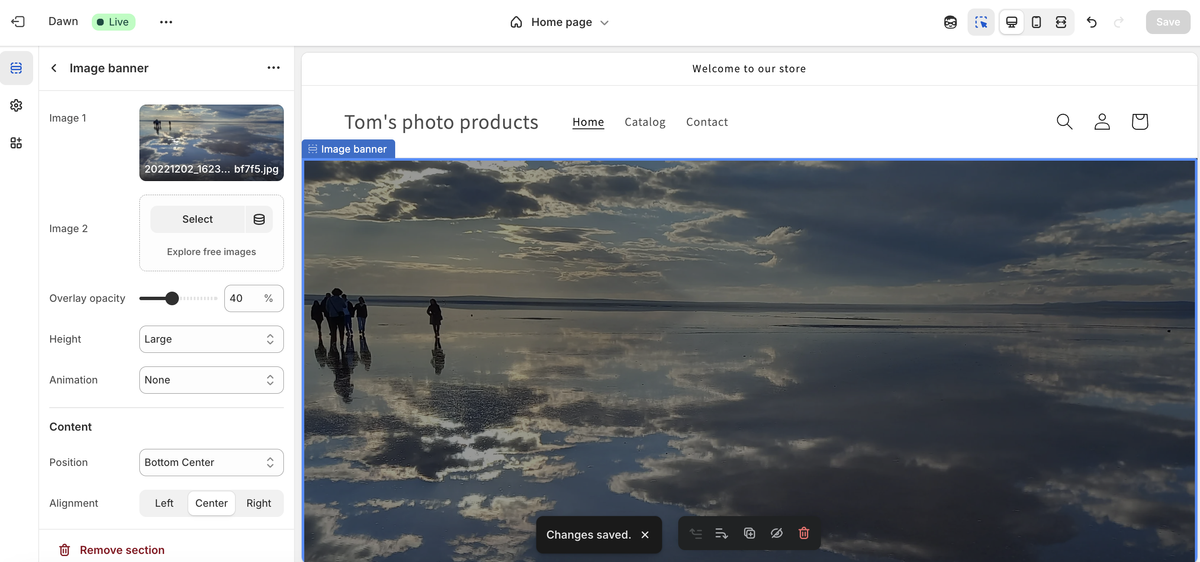
Task: Click the undo arrow in the top bar
Action: [x=1092, y=22]
